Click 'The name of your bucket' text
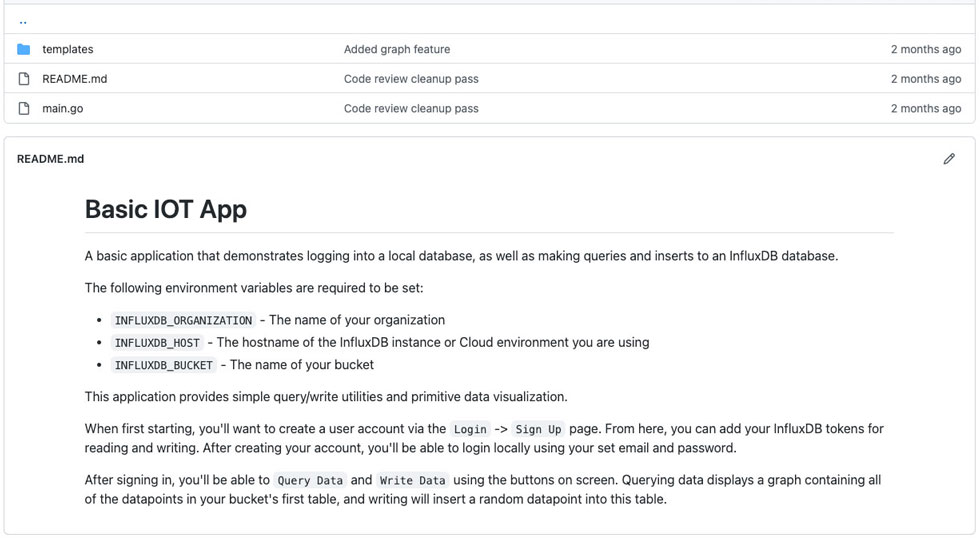Screen dimensions: 980x540 [302, 365]
